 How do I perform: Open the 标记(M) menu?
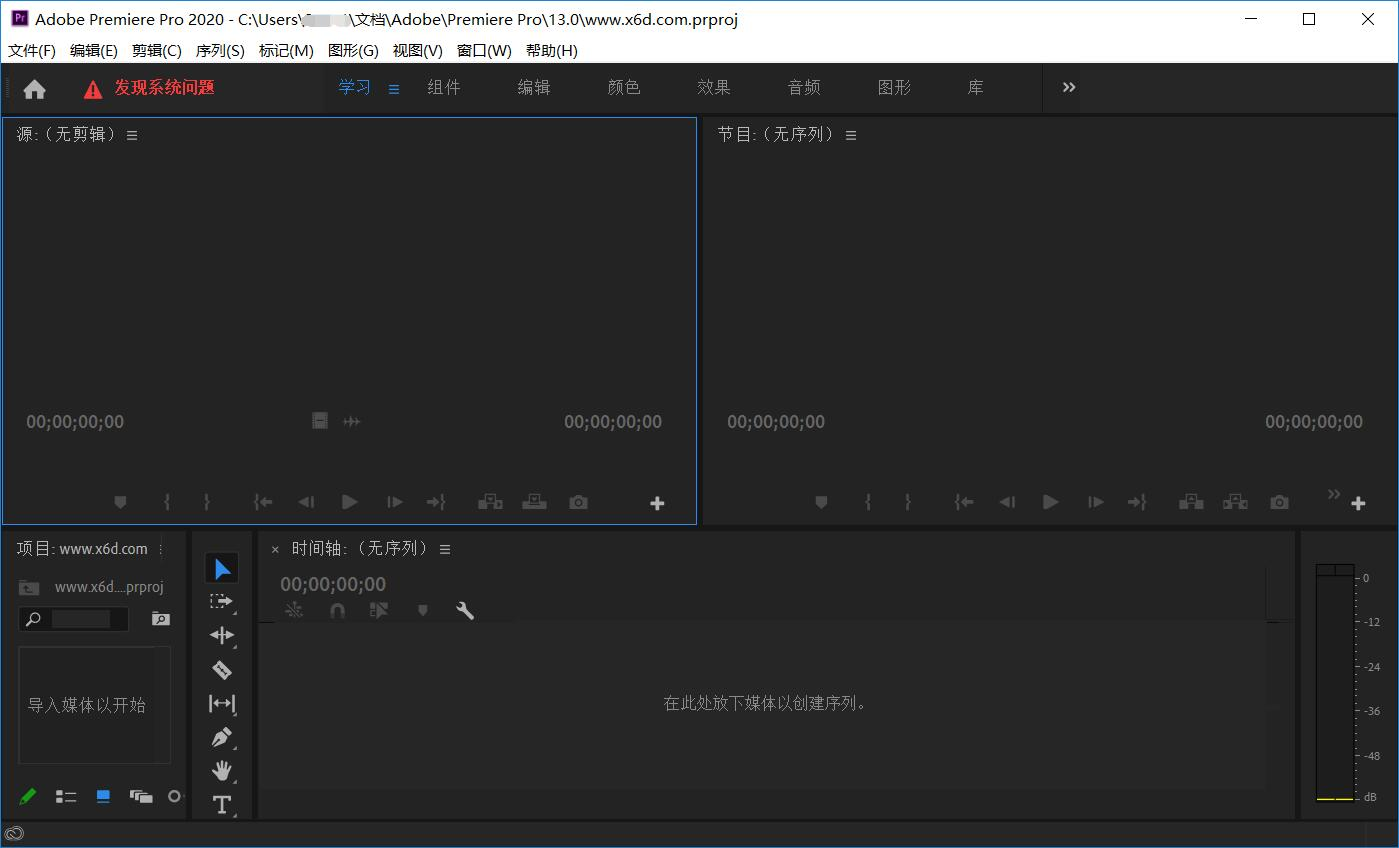point(286,51)
